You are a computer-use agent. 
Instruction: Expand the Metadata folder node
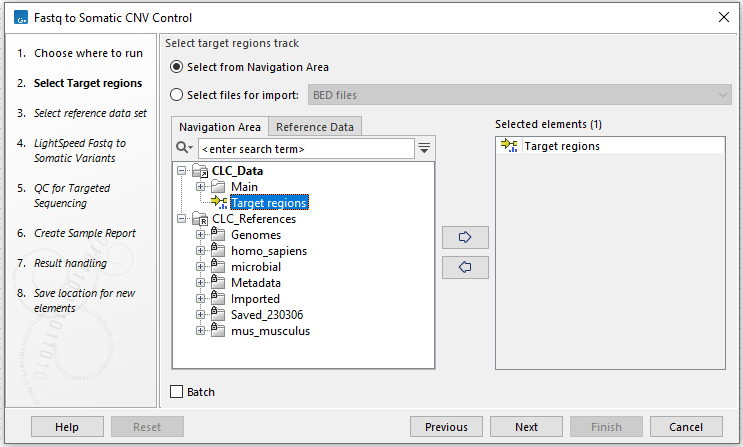pos(200,283)
